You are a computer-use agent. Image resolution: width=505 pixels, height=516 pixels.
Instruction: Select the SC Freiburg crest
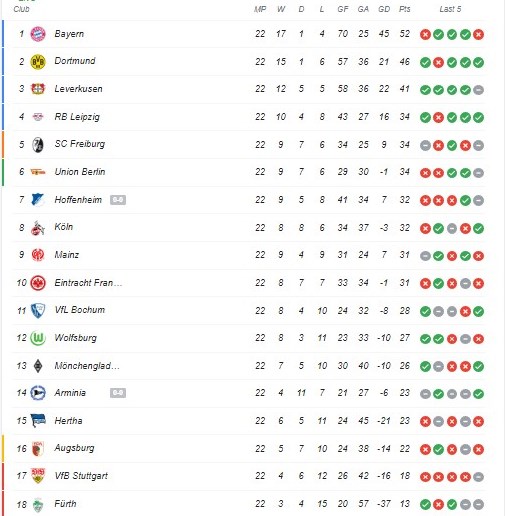38,145
